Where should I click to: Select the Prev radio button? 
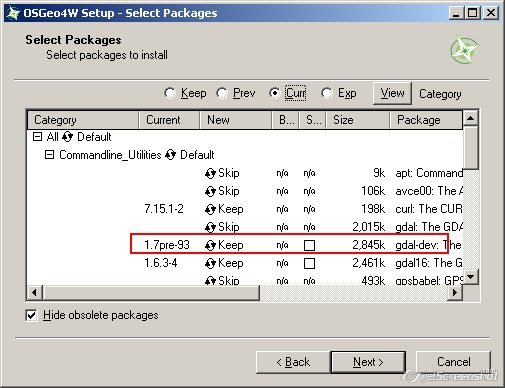(222, 93)
